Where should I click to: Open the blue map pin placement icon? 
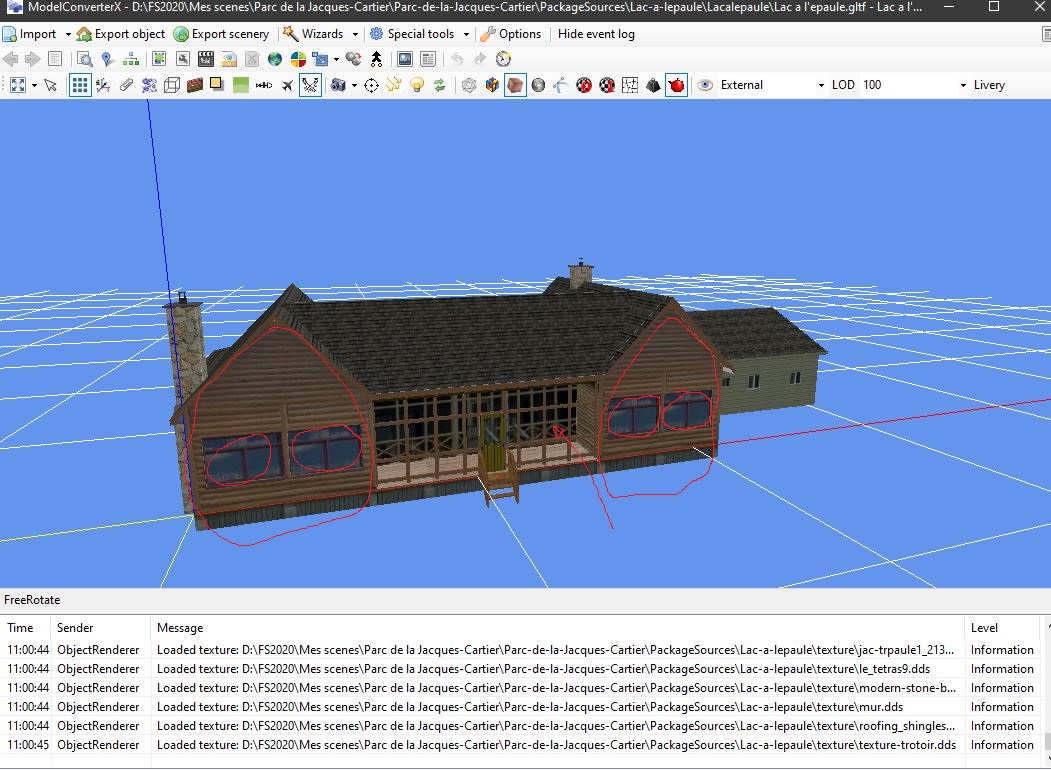pos(107,59)
